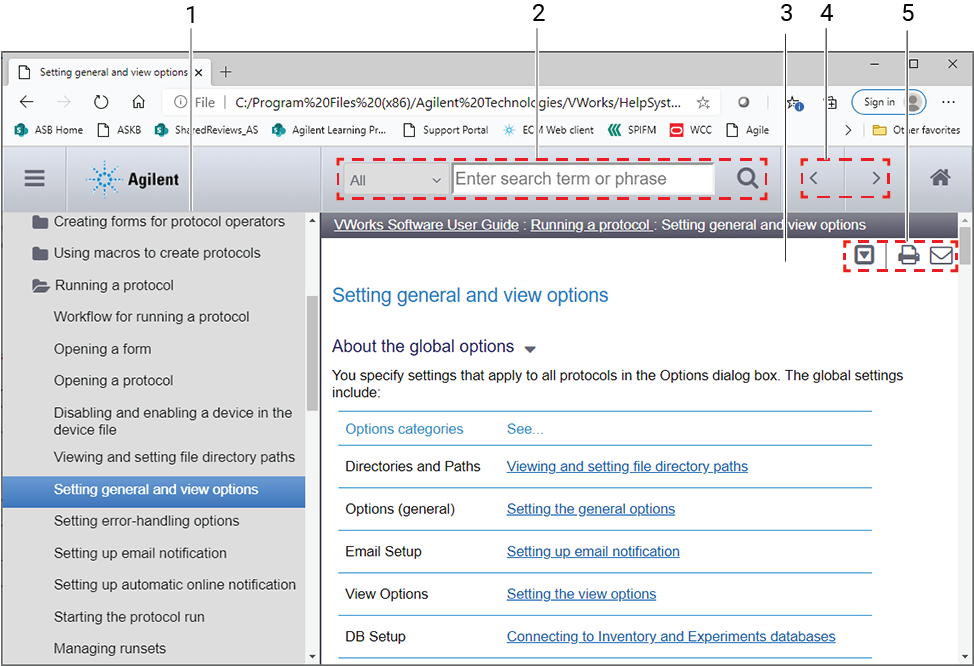This screenshot has height=666, width=974.
Task: Open the Agilent Learning bookmark
Action: click(x=329, y=130)
